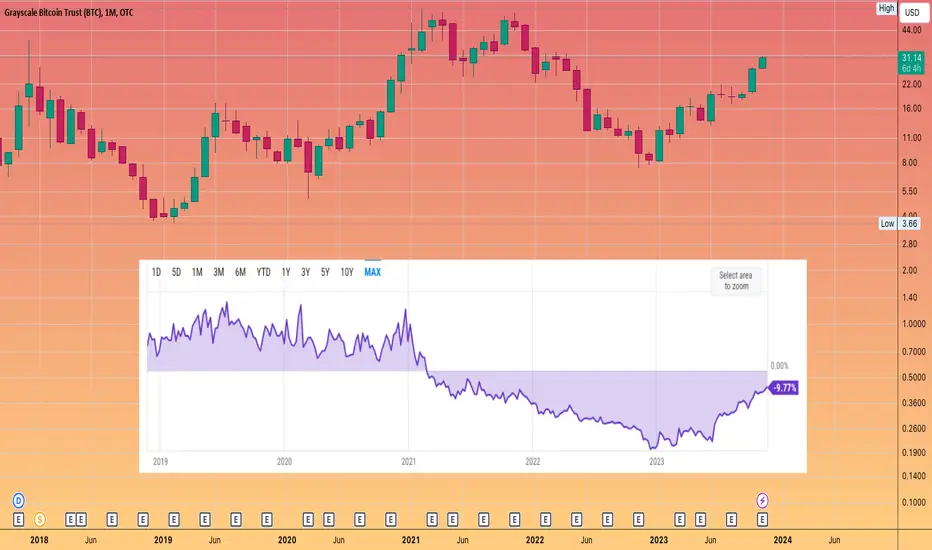The width and height of the screenshot is (932, 550).
Task: Click 22.00 on the price axis
Action: (x=911, y=84)
